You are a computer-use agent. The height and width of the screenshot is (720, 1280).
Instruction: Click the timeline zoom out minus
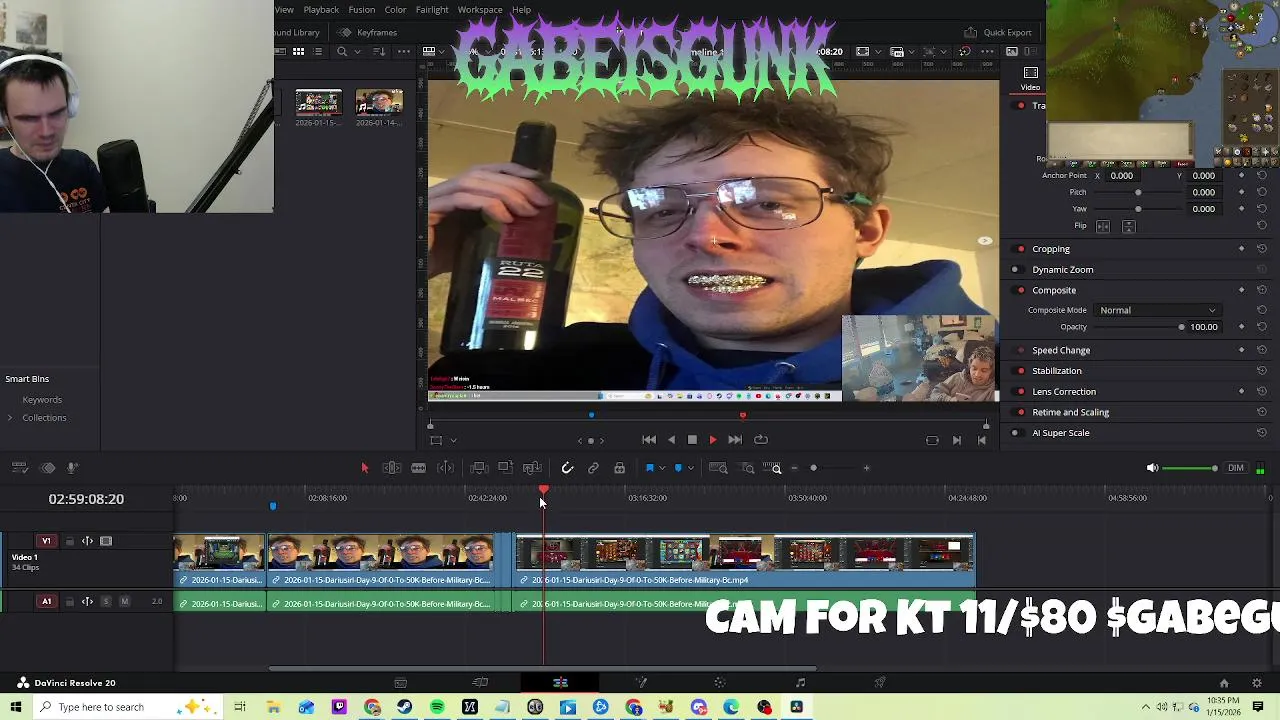point(795,468)
